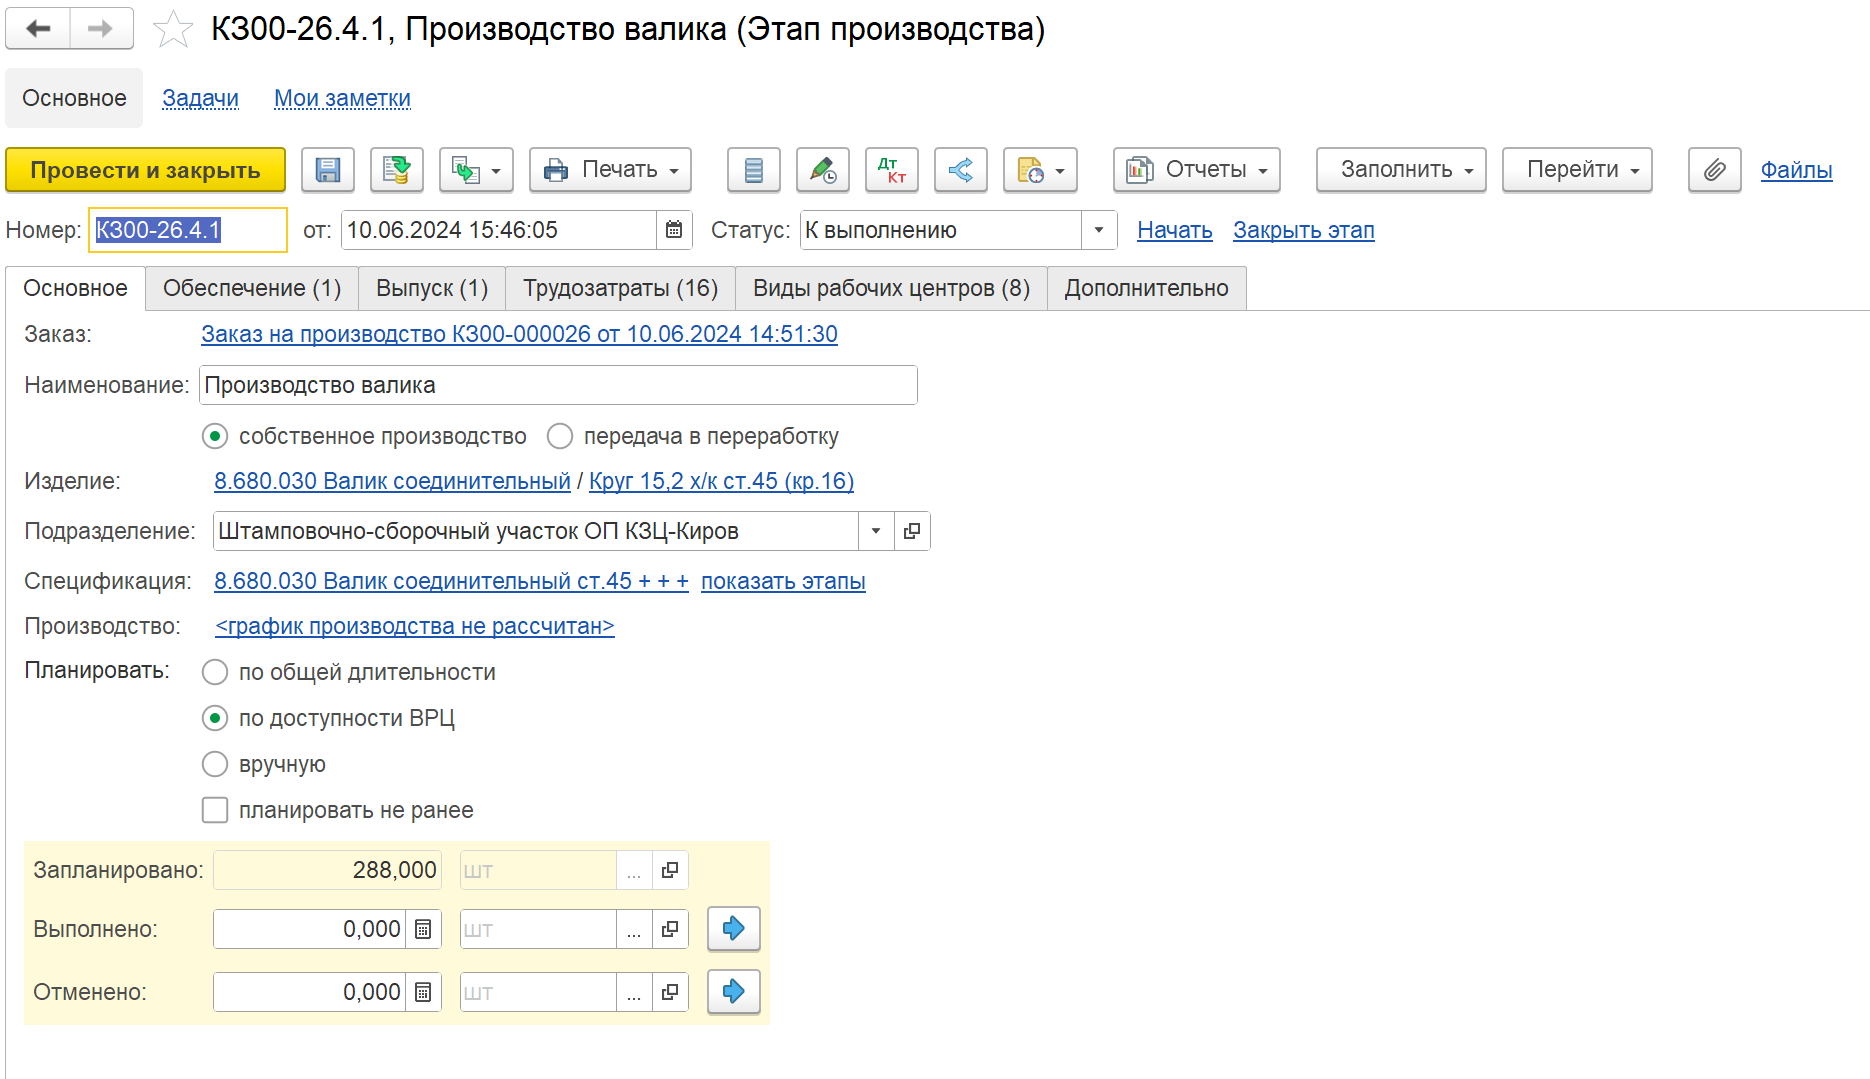Image resolution: width=1870 pixels, height=1079 pixels.
Task: Switch to Виды рабочих центров (8) tab
Action: point(891,288)
